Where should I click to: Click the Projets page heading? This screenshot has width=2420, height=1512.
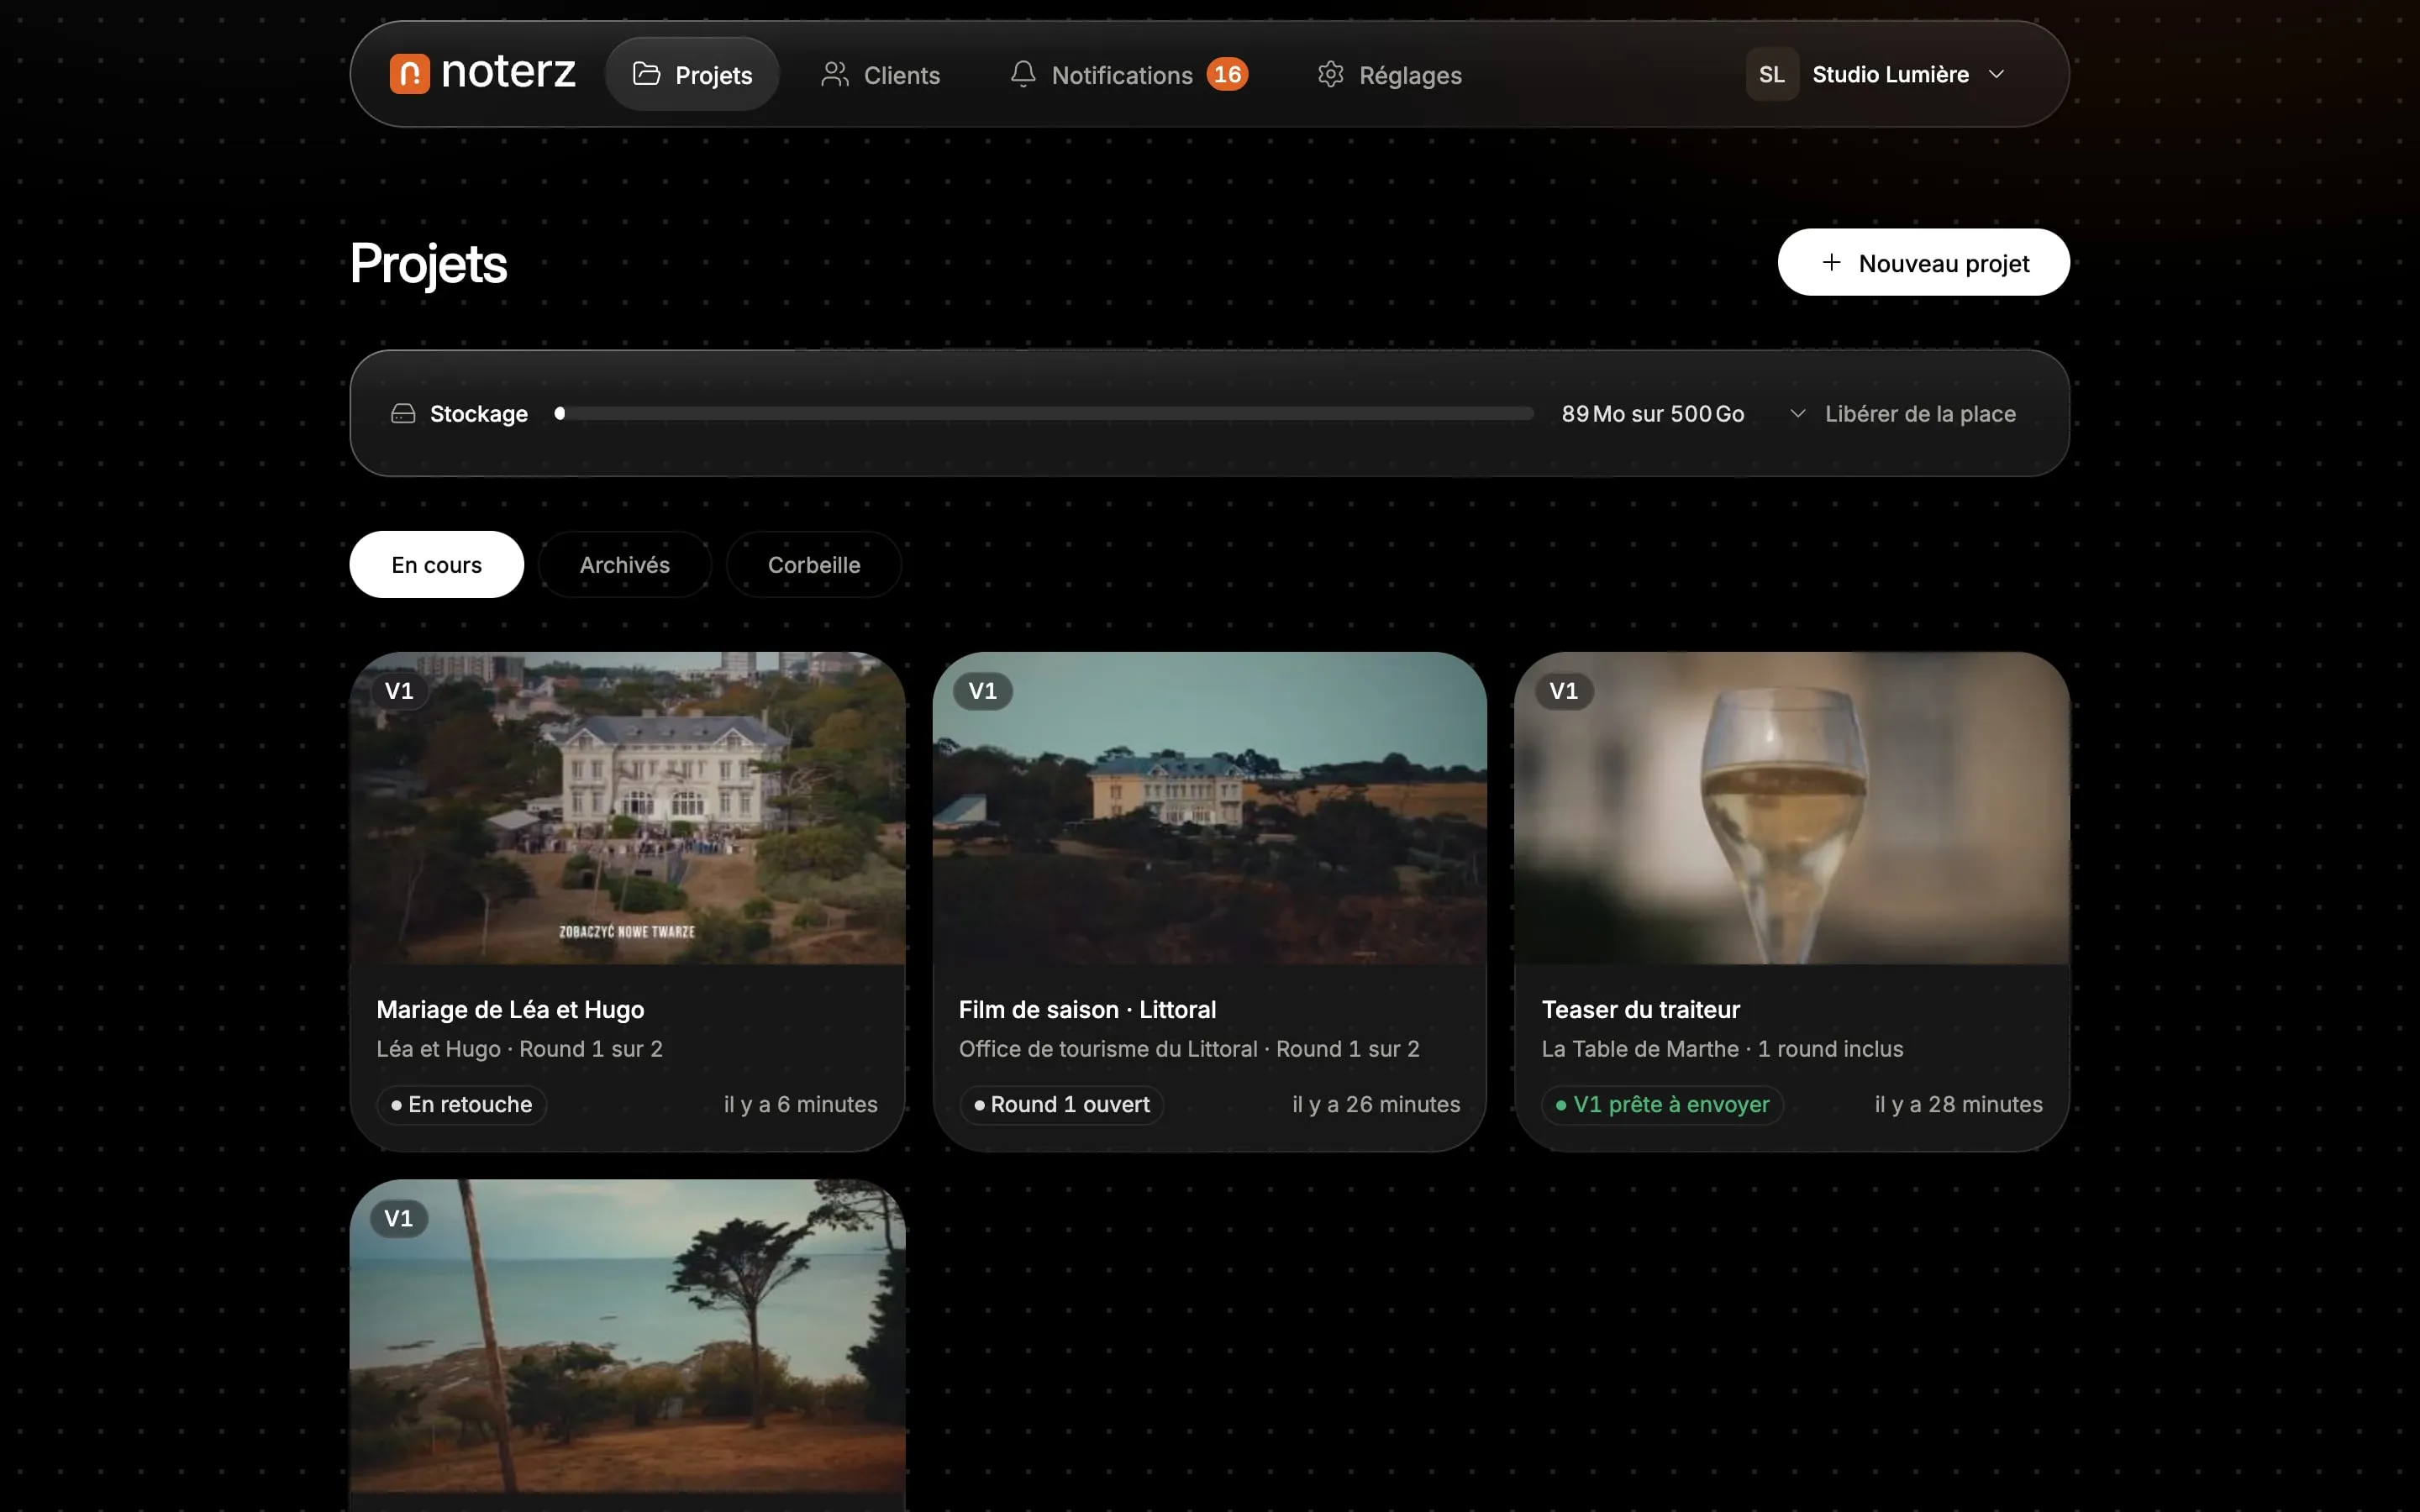[x=428, y=264]
